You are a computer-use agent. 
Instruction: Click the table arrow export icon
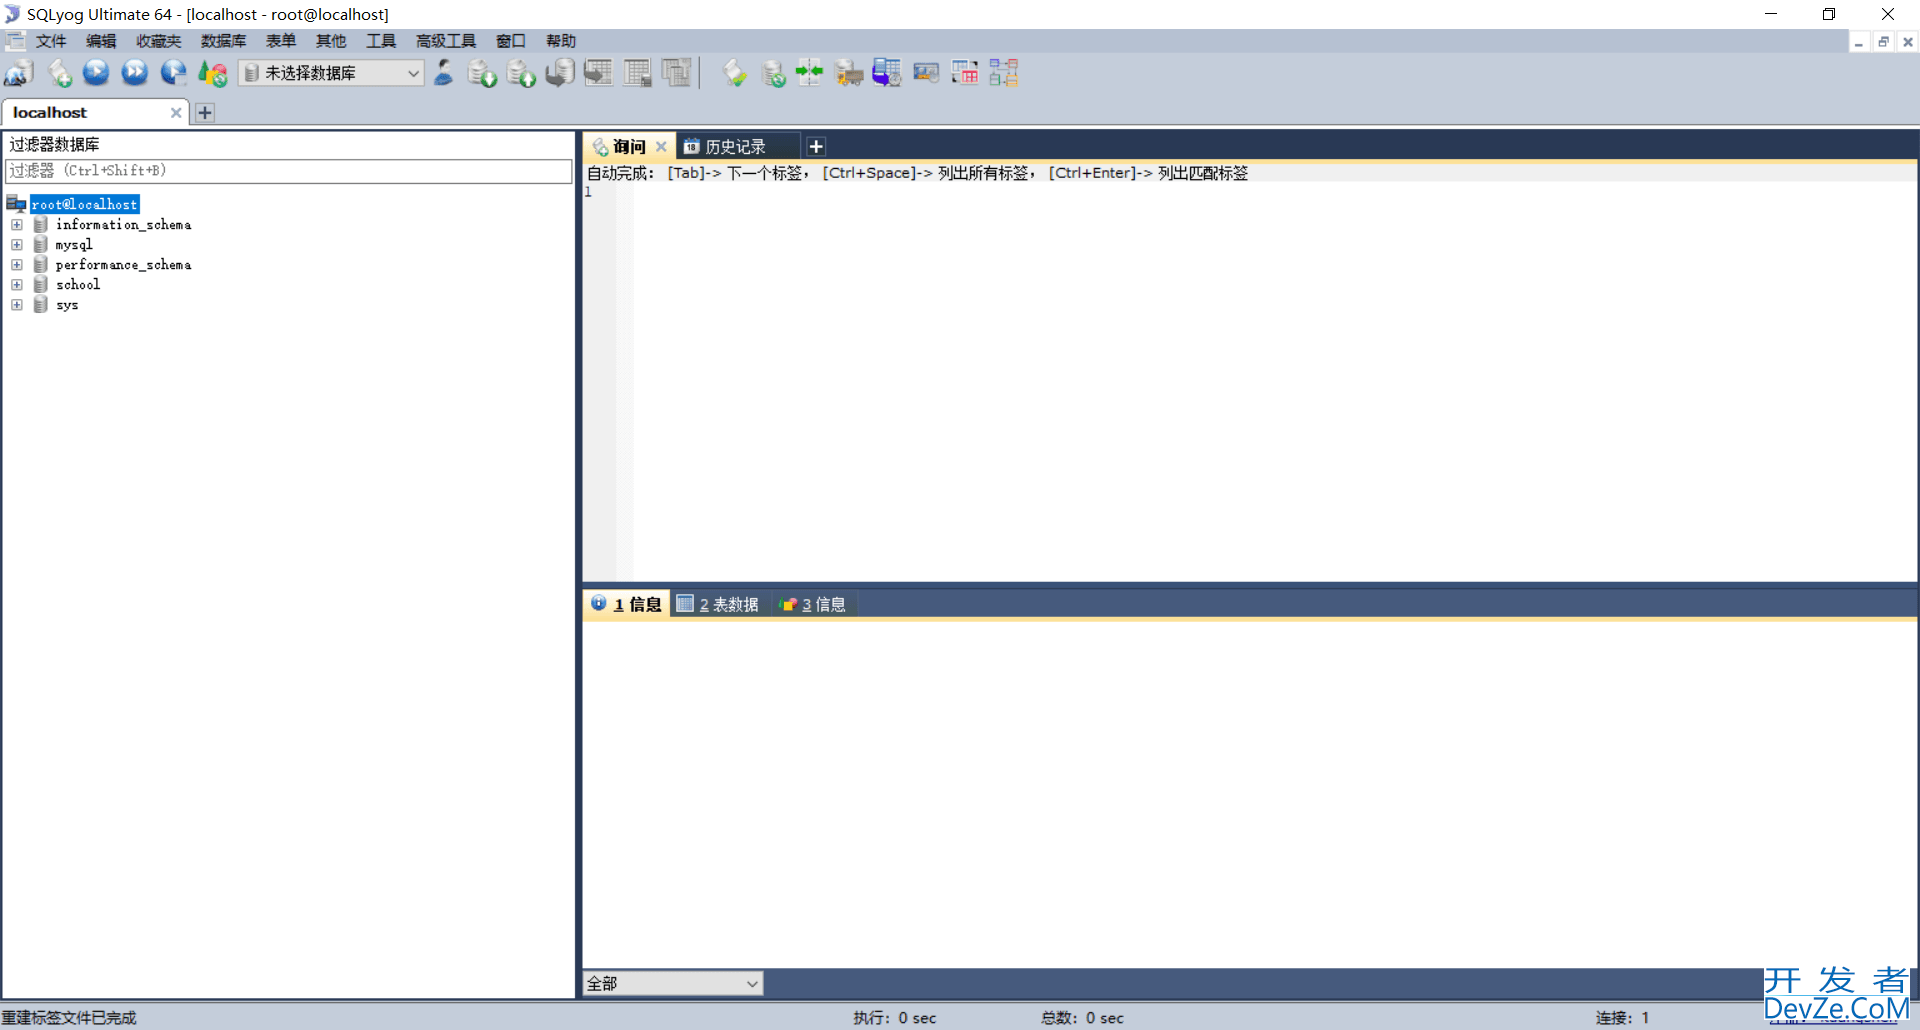[x=598, y=73]
